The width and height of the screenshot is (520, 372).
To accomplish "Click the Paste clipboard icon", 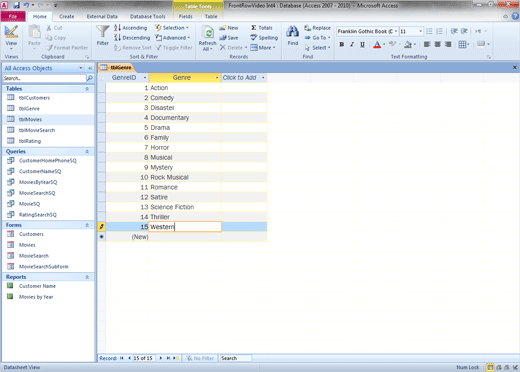I will pos(34,32).
